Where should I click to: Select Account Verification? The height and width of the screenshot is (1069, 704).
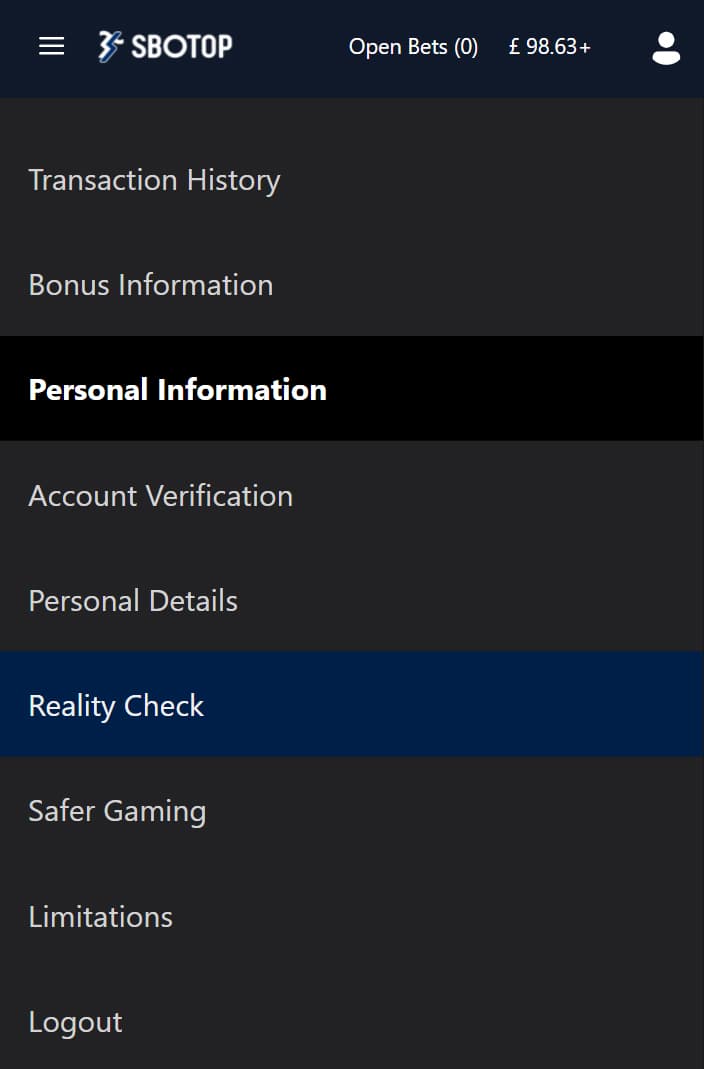[x=352, y=494]
